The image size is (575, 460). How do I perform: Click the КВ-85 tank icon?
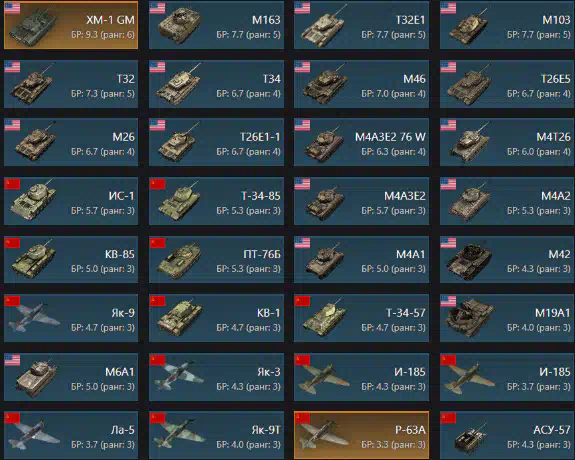34,259
